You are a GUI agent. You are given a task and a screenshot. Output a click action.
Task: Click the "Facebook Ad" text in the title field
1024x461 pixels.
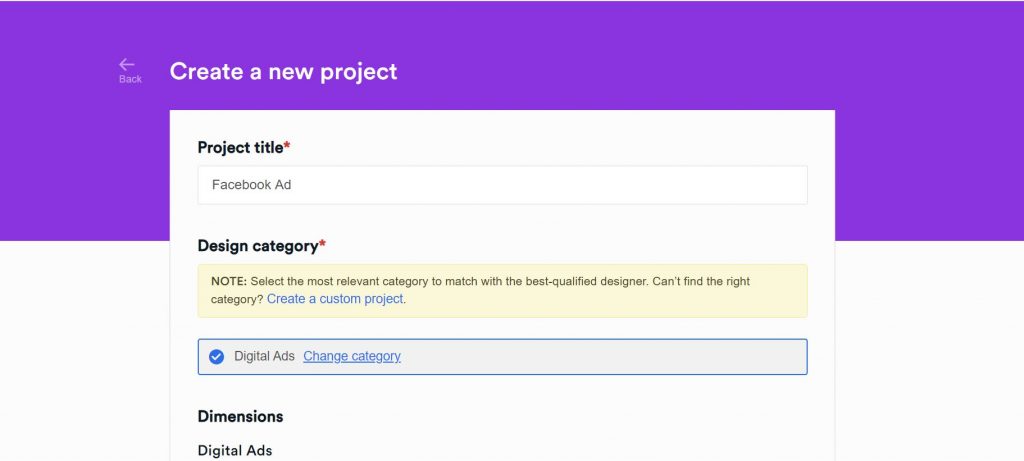point(251,185)
